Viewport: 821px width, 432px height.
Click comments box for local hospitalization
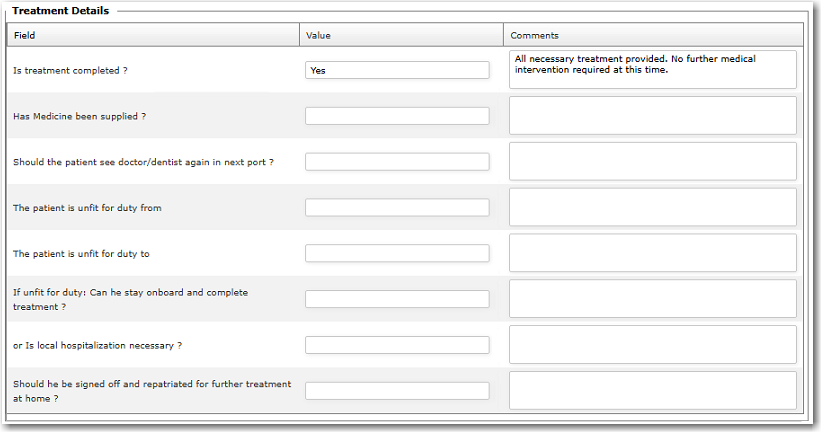652,345
